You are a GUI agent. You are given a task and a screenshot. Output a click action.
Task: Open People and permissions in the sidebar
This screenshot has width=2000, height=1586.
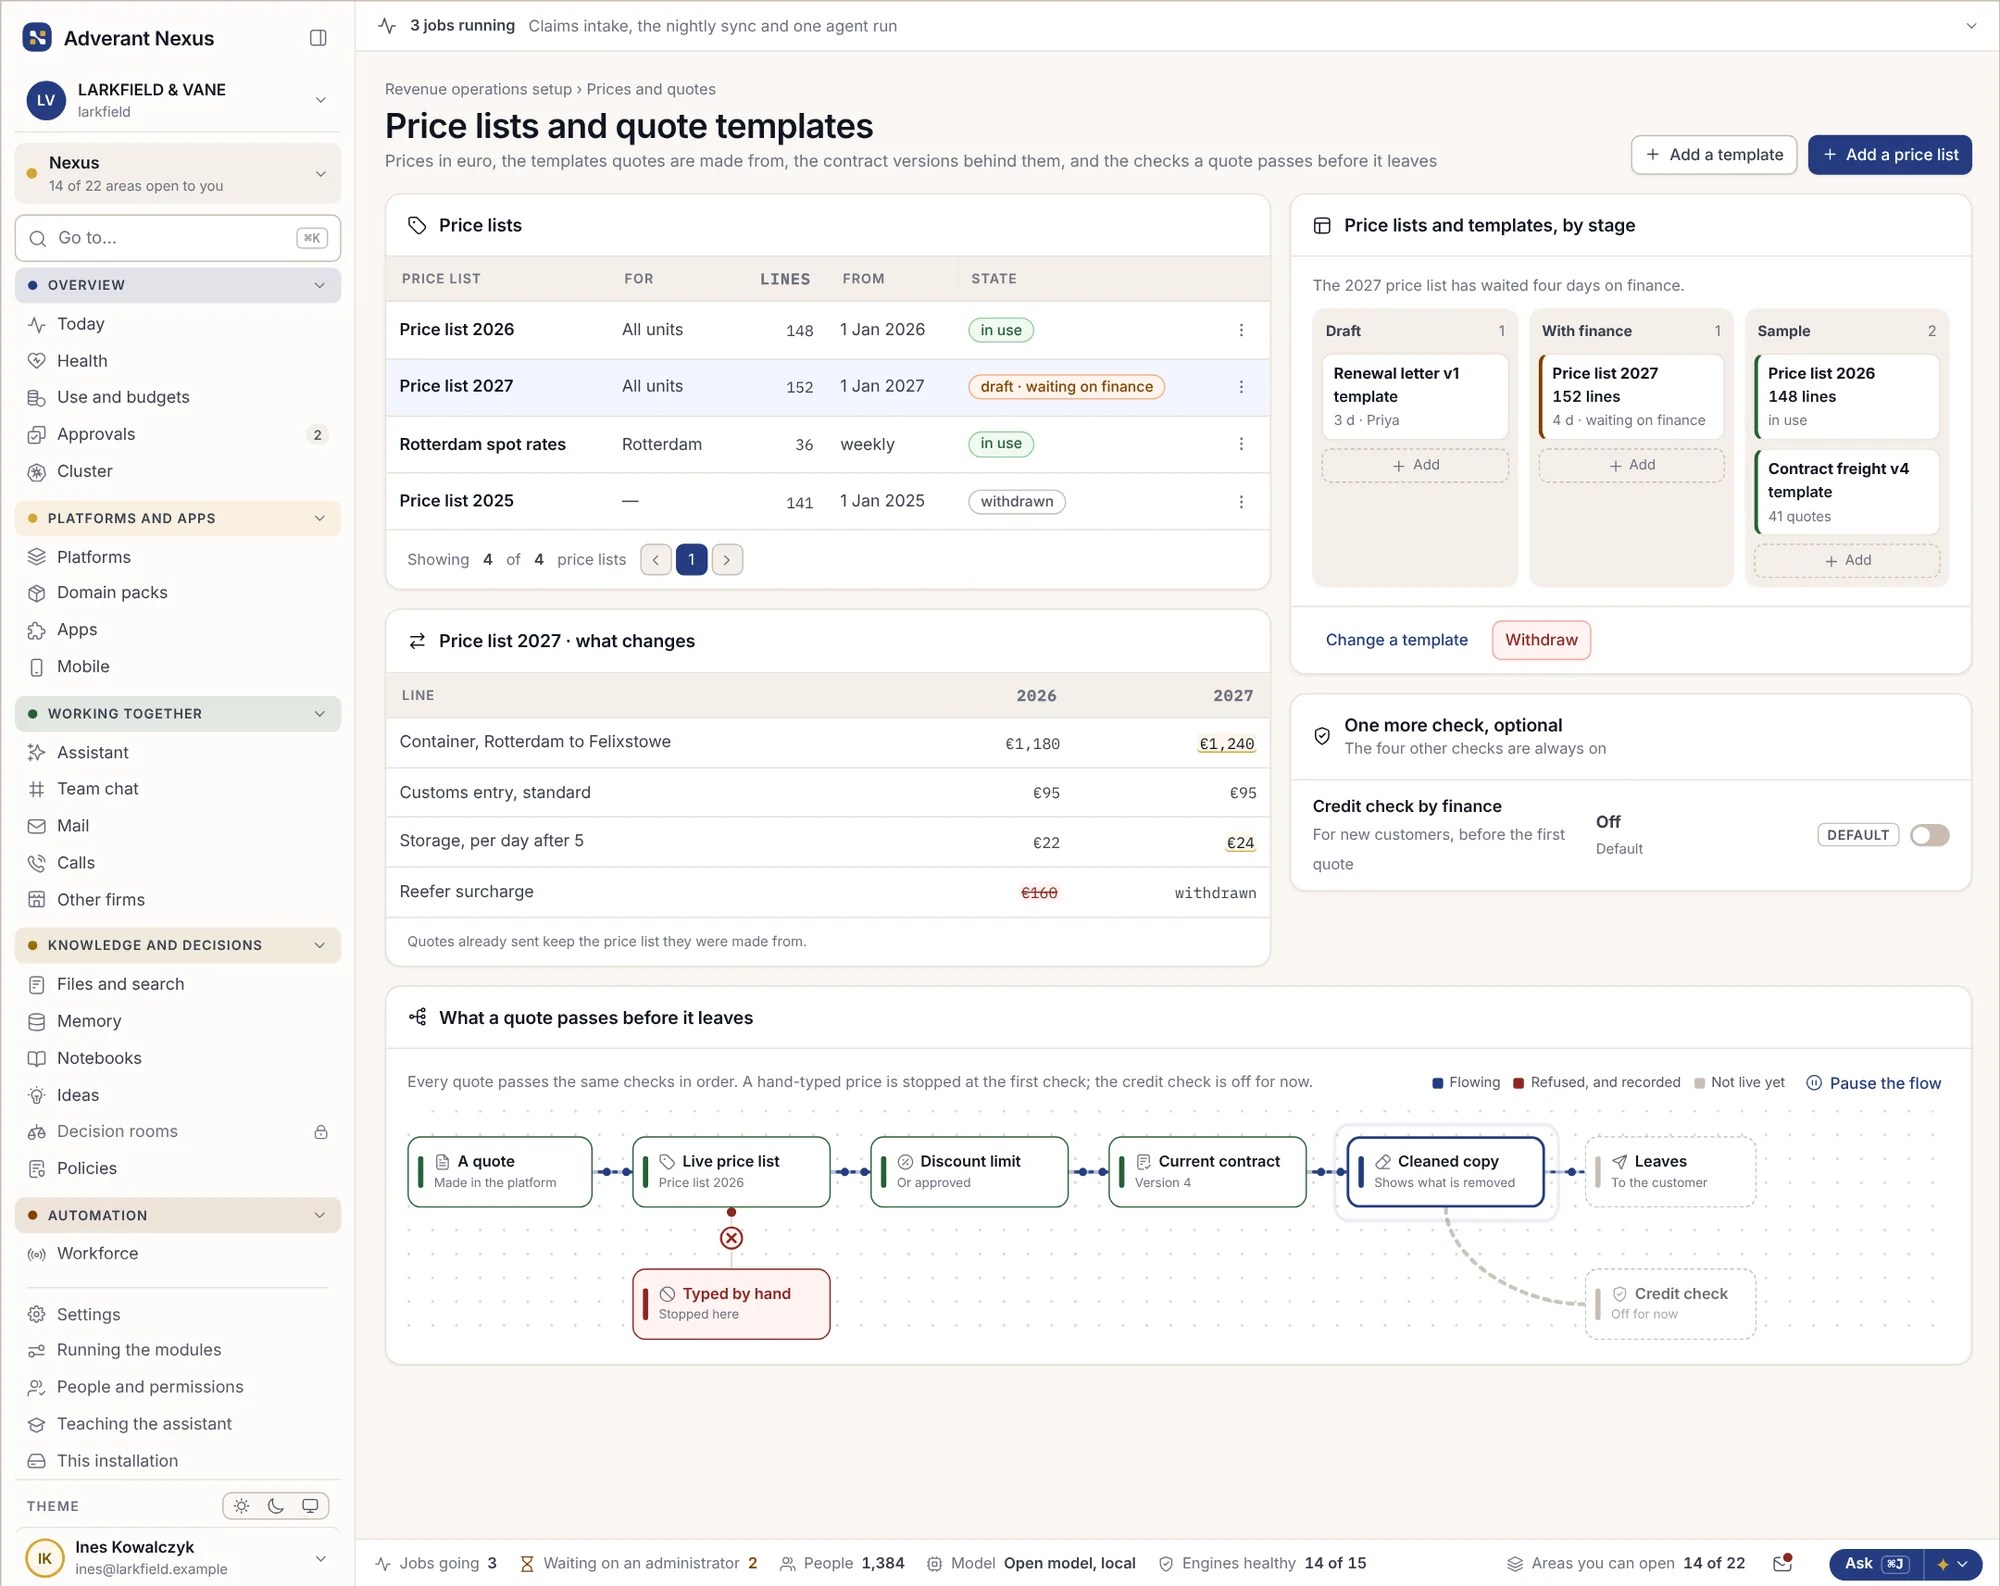coord(178,1387)
